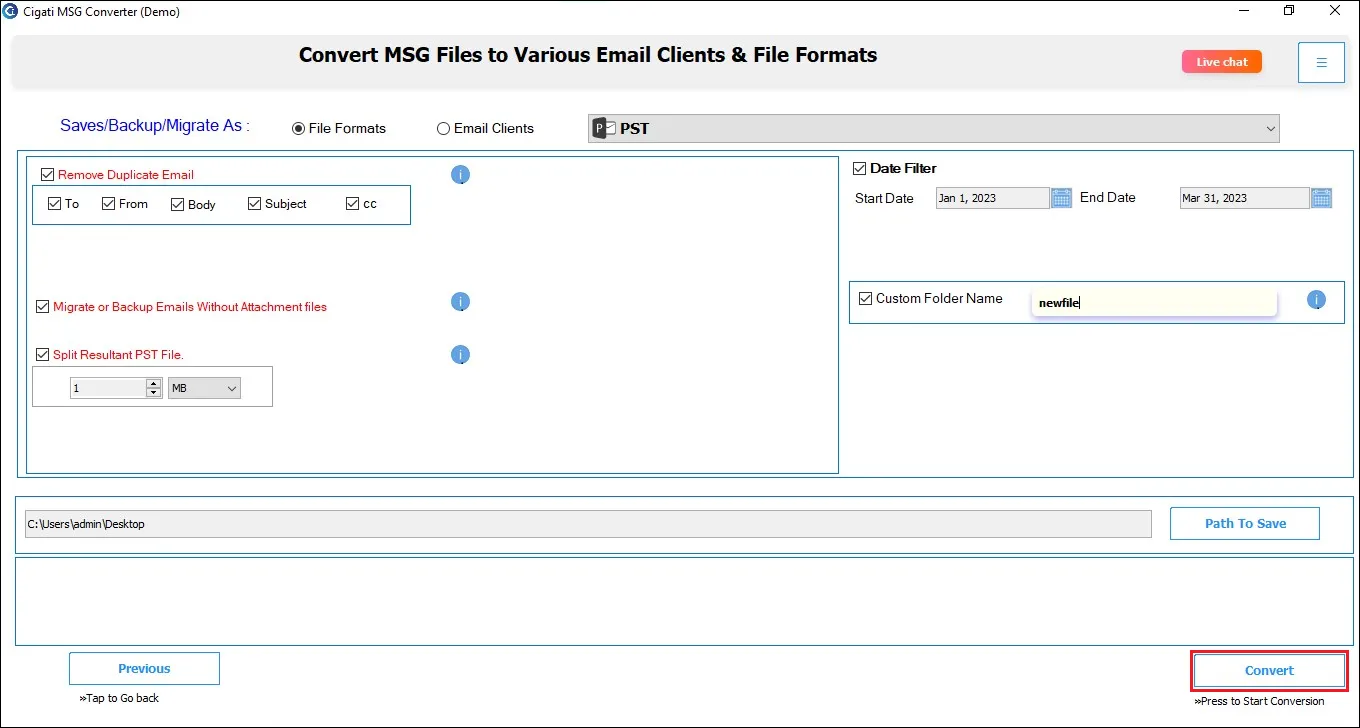Click the Live chat button

[1222, 62]
